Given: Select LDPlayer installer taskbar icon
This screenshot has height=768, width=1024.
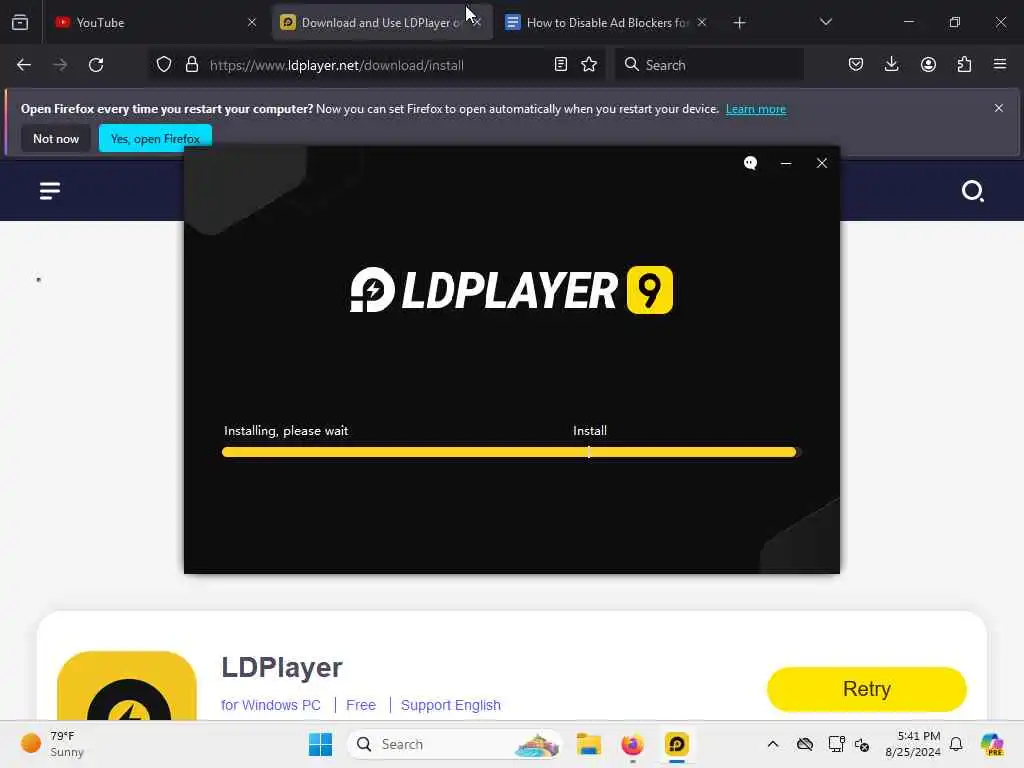Looking at the screenshot, I should pyautogui.click(x=677, y=744).
